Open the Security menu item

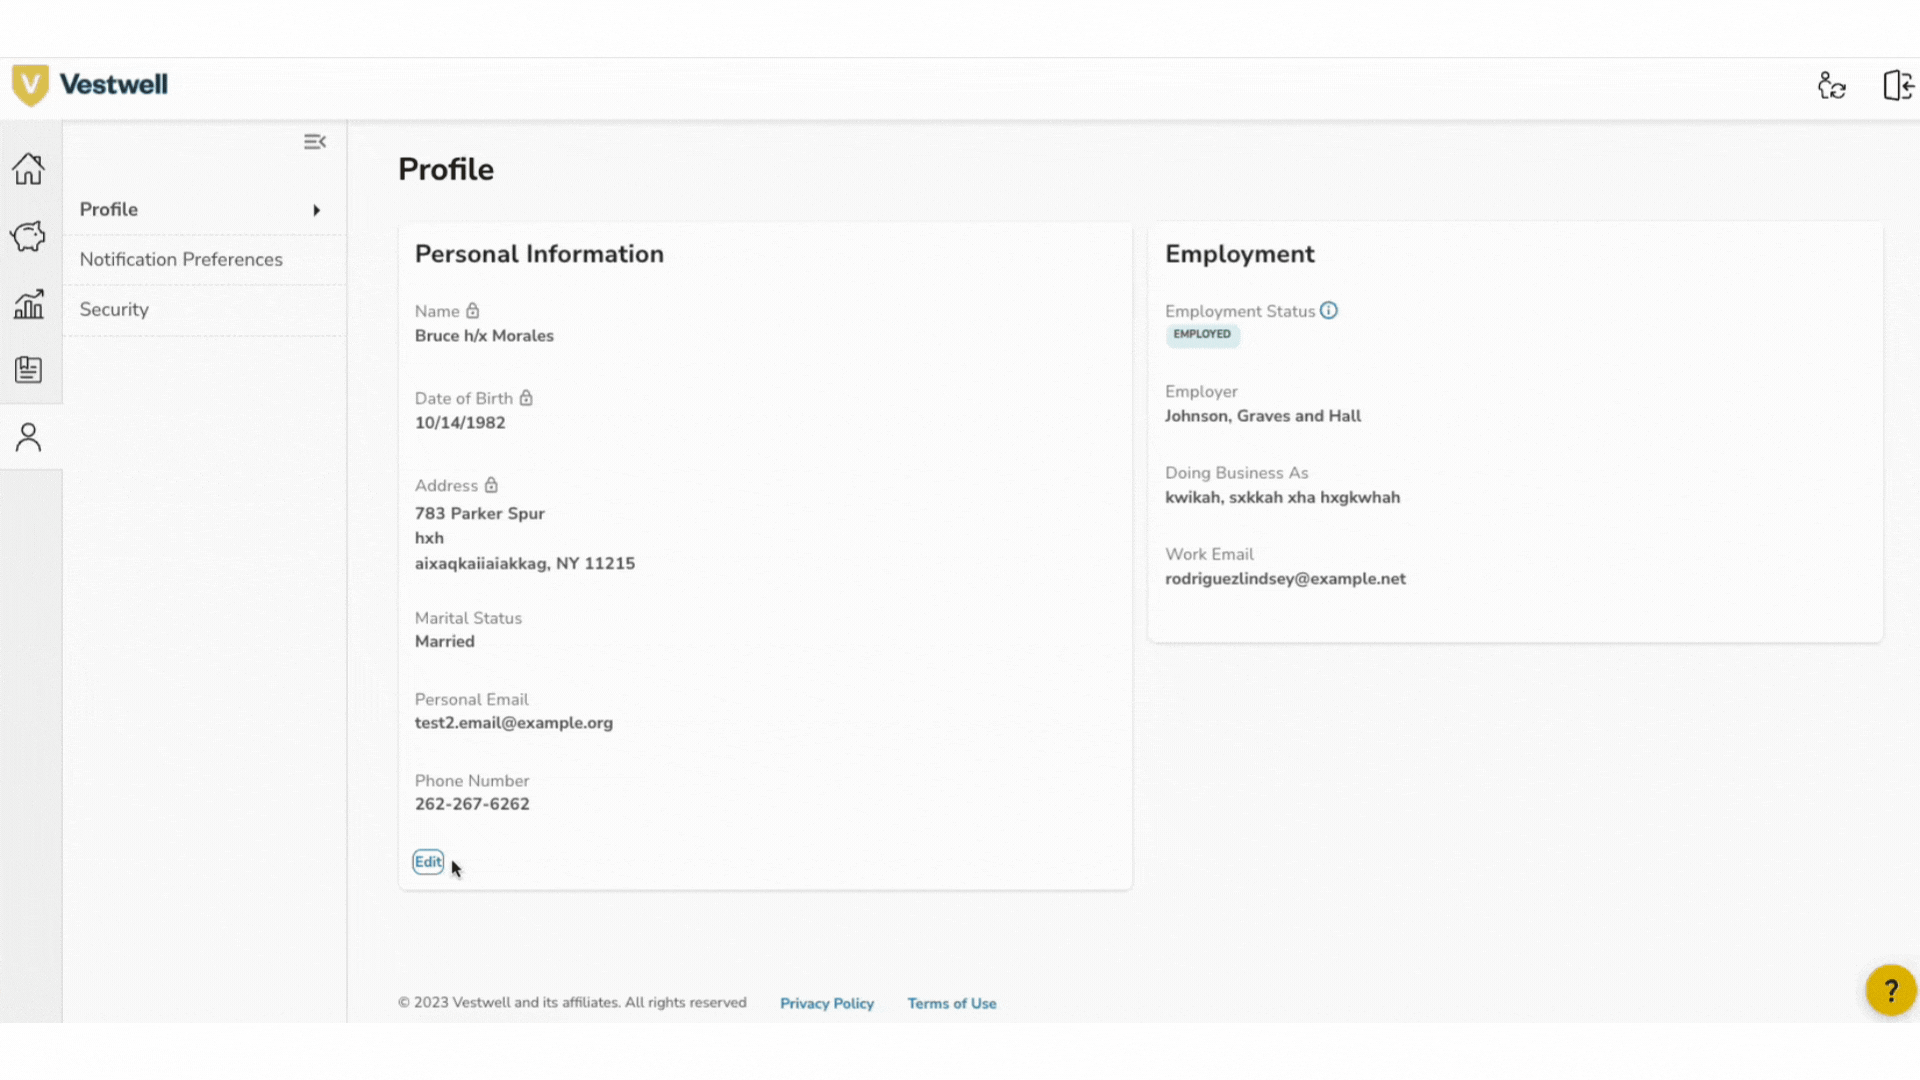pyautogui.click(x=114, y=310)
